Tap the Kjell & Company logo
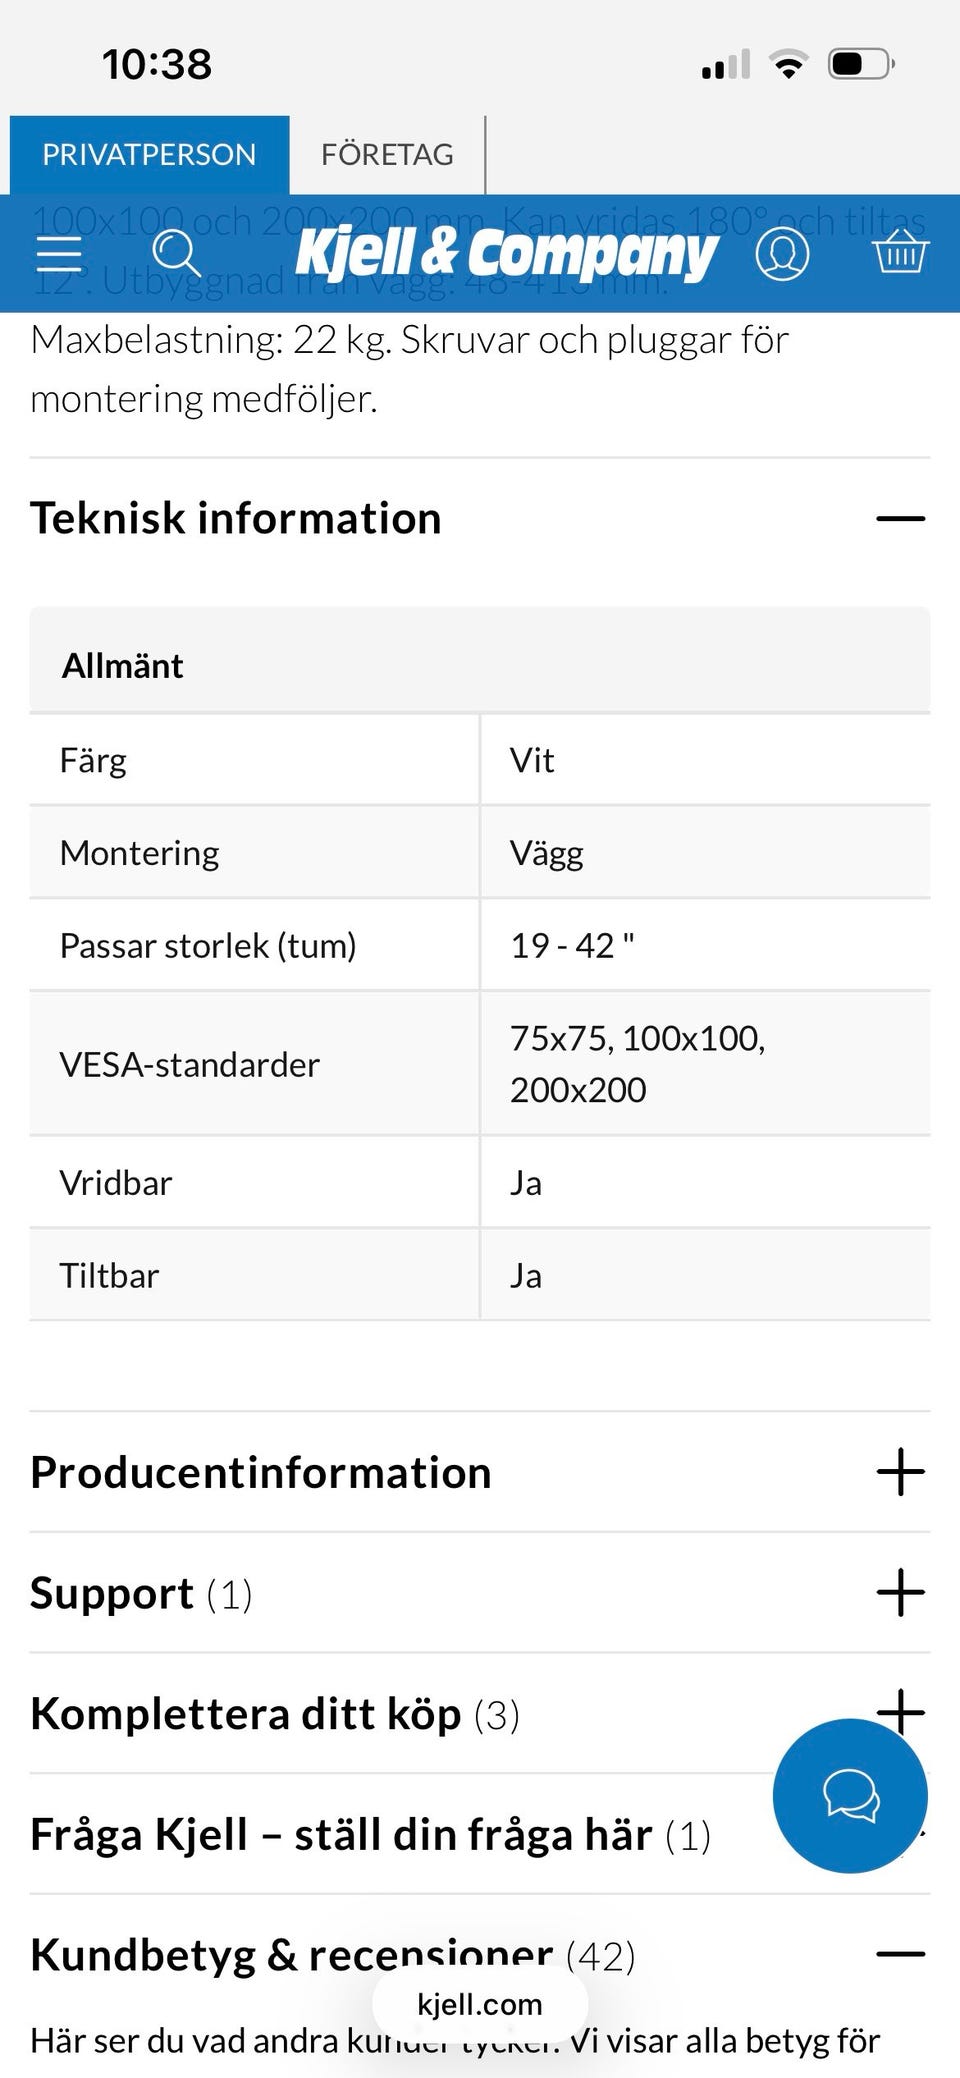 click(506, 254)
